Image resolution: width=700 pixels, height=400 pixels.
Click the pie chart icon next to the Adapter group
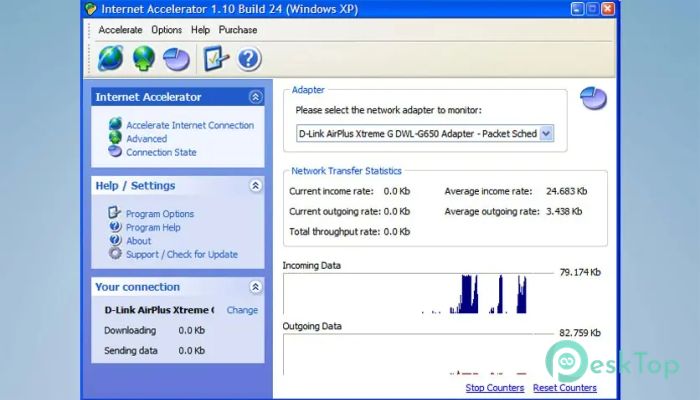click(x=593, y=98)
